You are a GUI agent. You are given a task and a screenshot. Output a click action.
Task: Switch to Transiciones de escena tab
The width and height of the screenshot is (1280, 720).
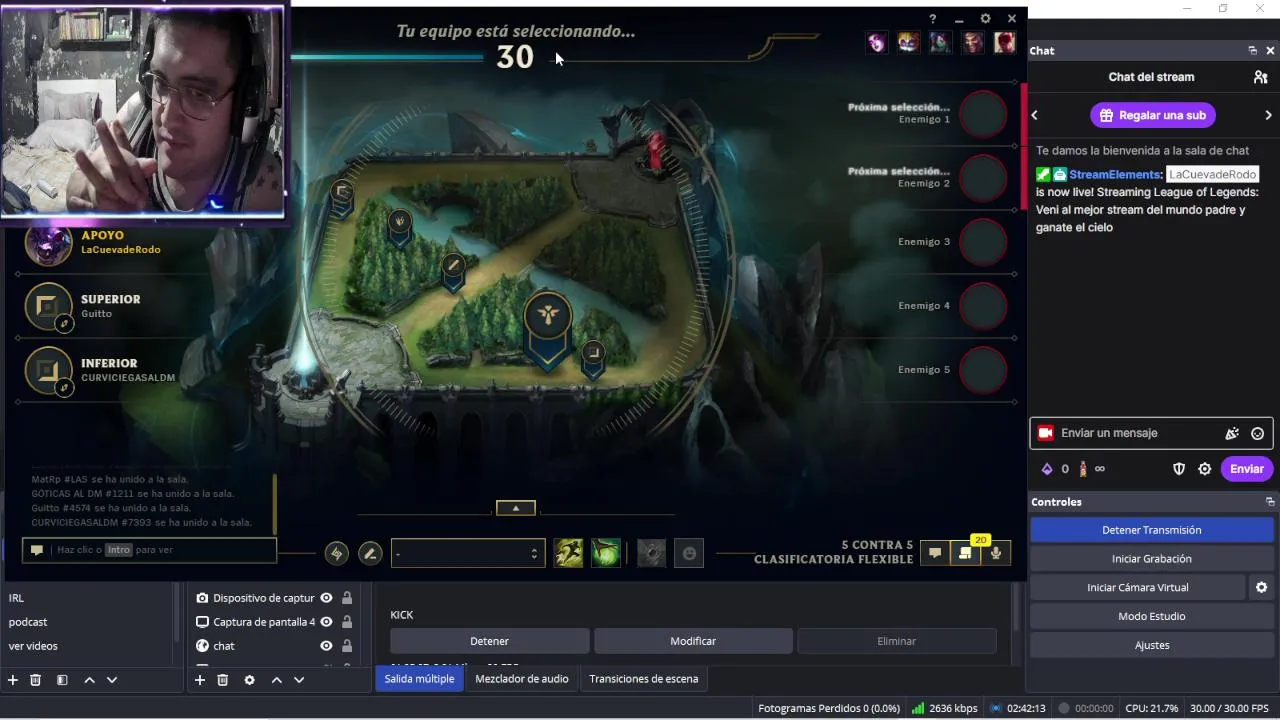(644, 679)
